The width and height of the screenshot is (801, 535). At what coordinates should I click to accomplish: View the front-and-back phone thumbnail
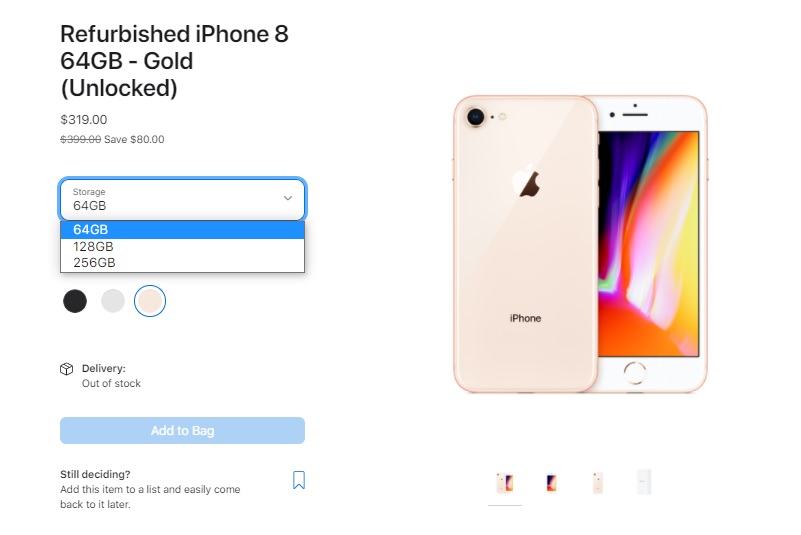pyautogui.click(x=505, y=482)
